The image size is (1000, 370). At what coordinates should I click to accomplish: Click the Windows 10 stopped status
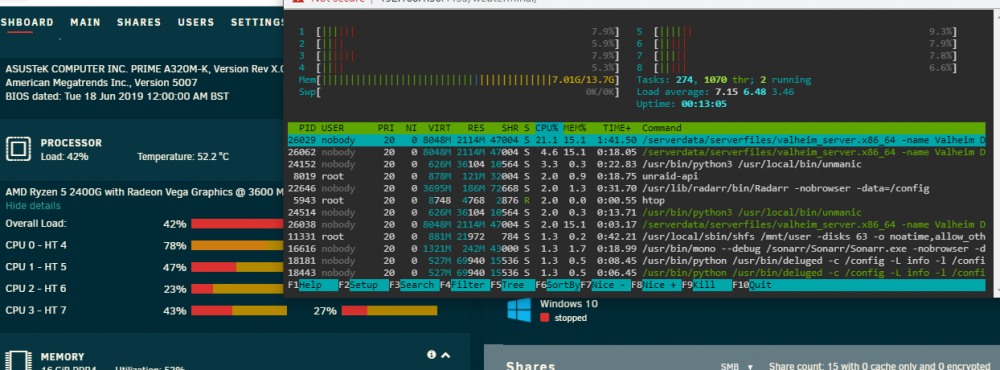coord(563,318)
